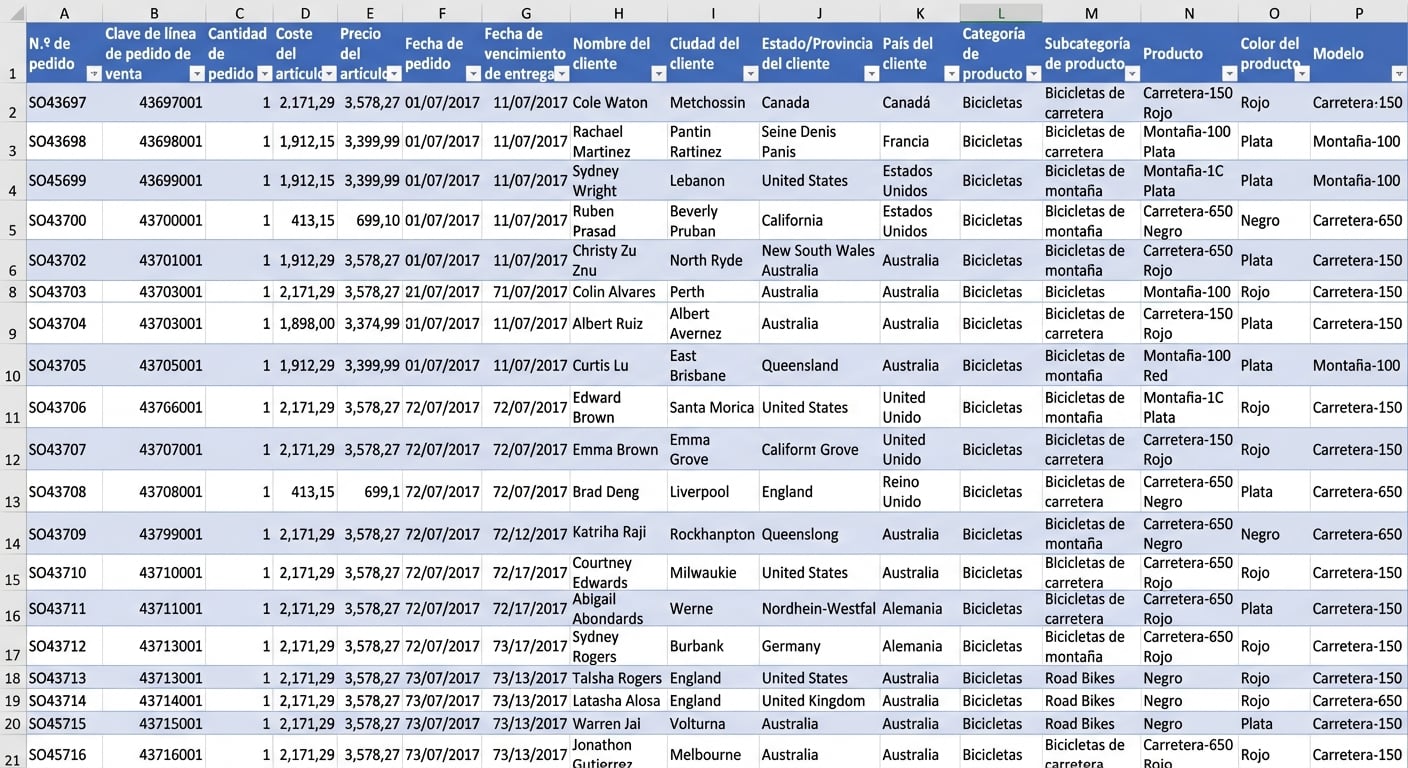Select the city cell Volturna

click(x=713, y=723)
